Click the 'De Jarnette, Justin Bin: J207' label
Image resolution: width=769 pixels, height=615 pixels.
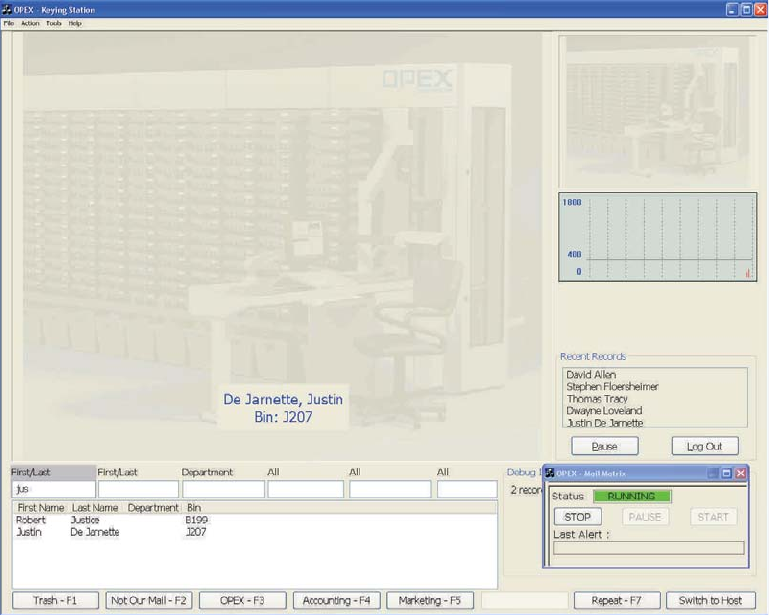283,408
